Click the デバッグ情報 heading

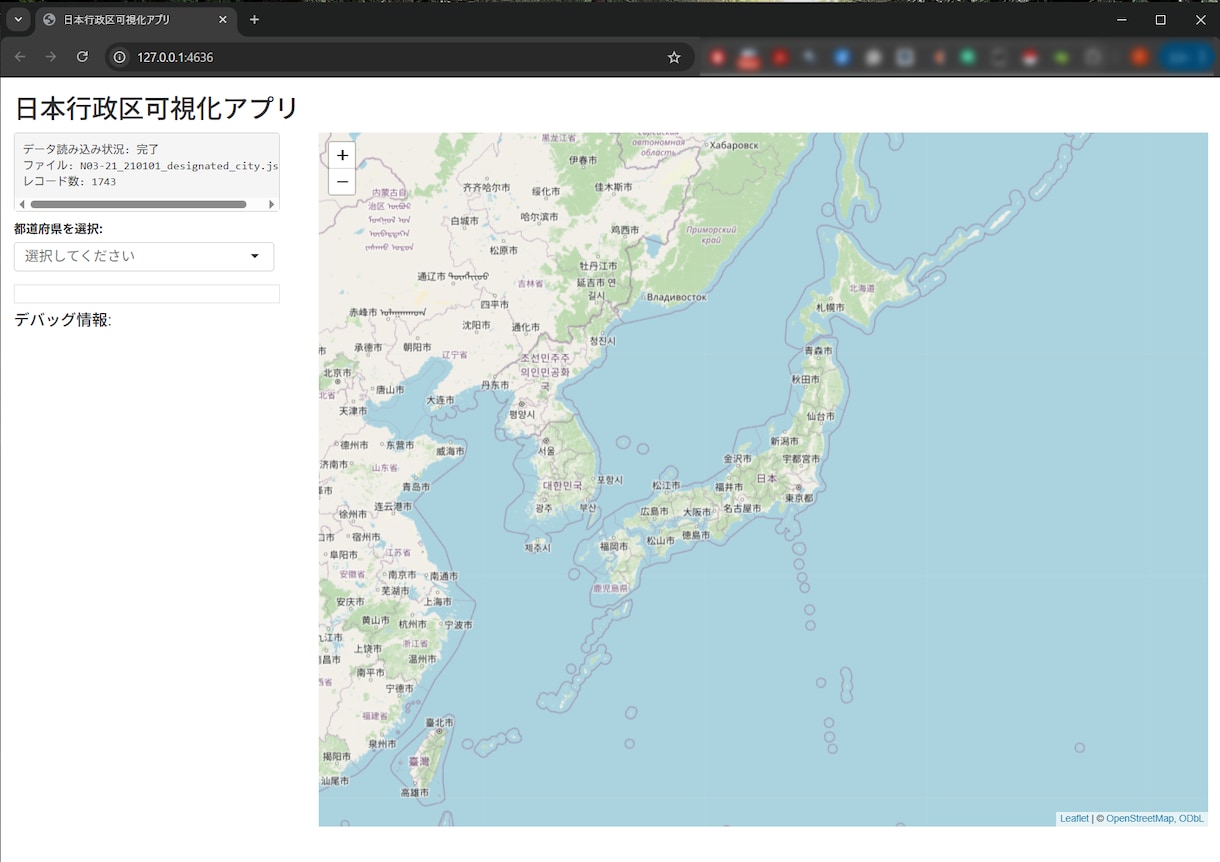click(63, 320)
